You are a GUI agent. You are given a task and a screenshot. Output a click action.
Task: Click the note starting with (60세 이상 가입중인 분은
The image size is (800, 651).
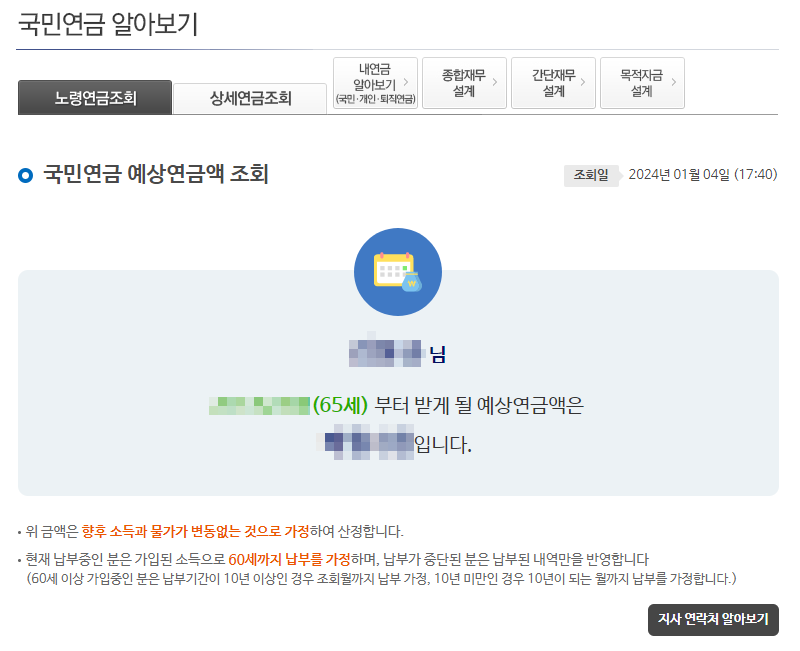[382, 579]
